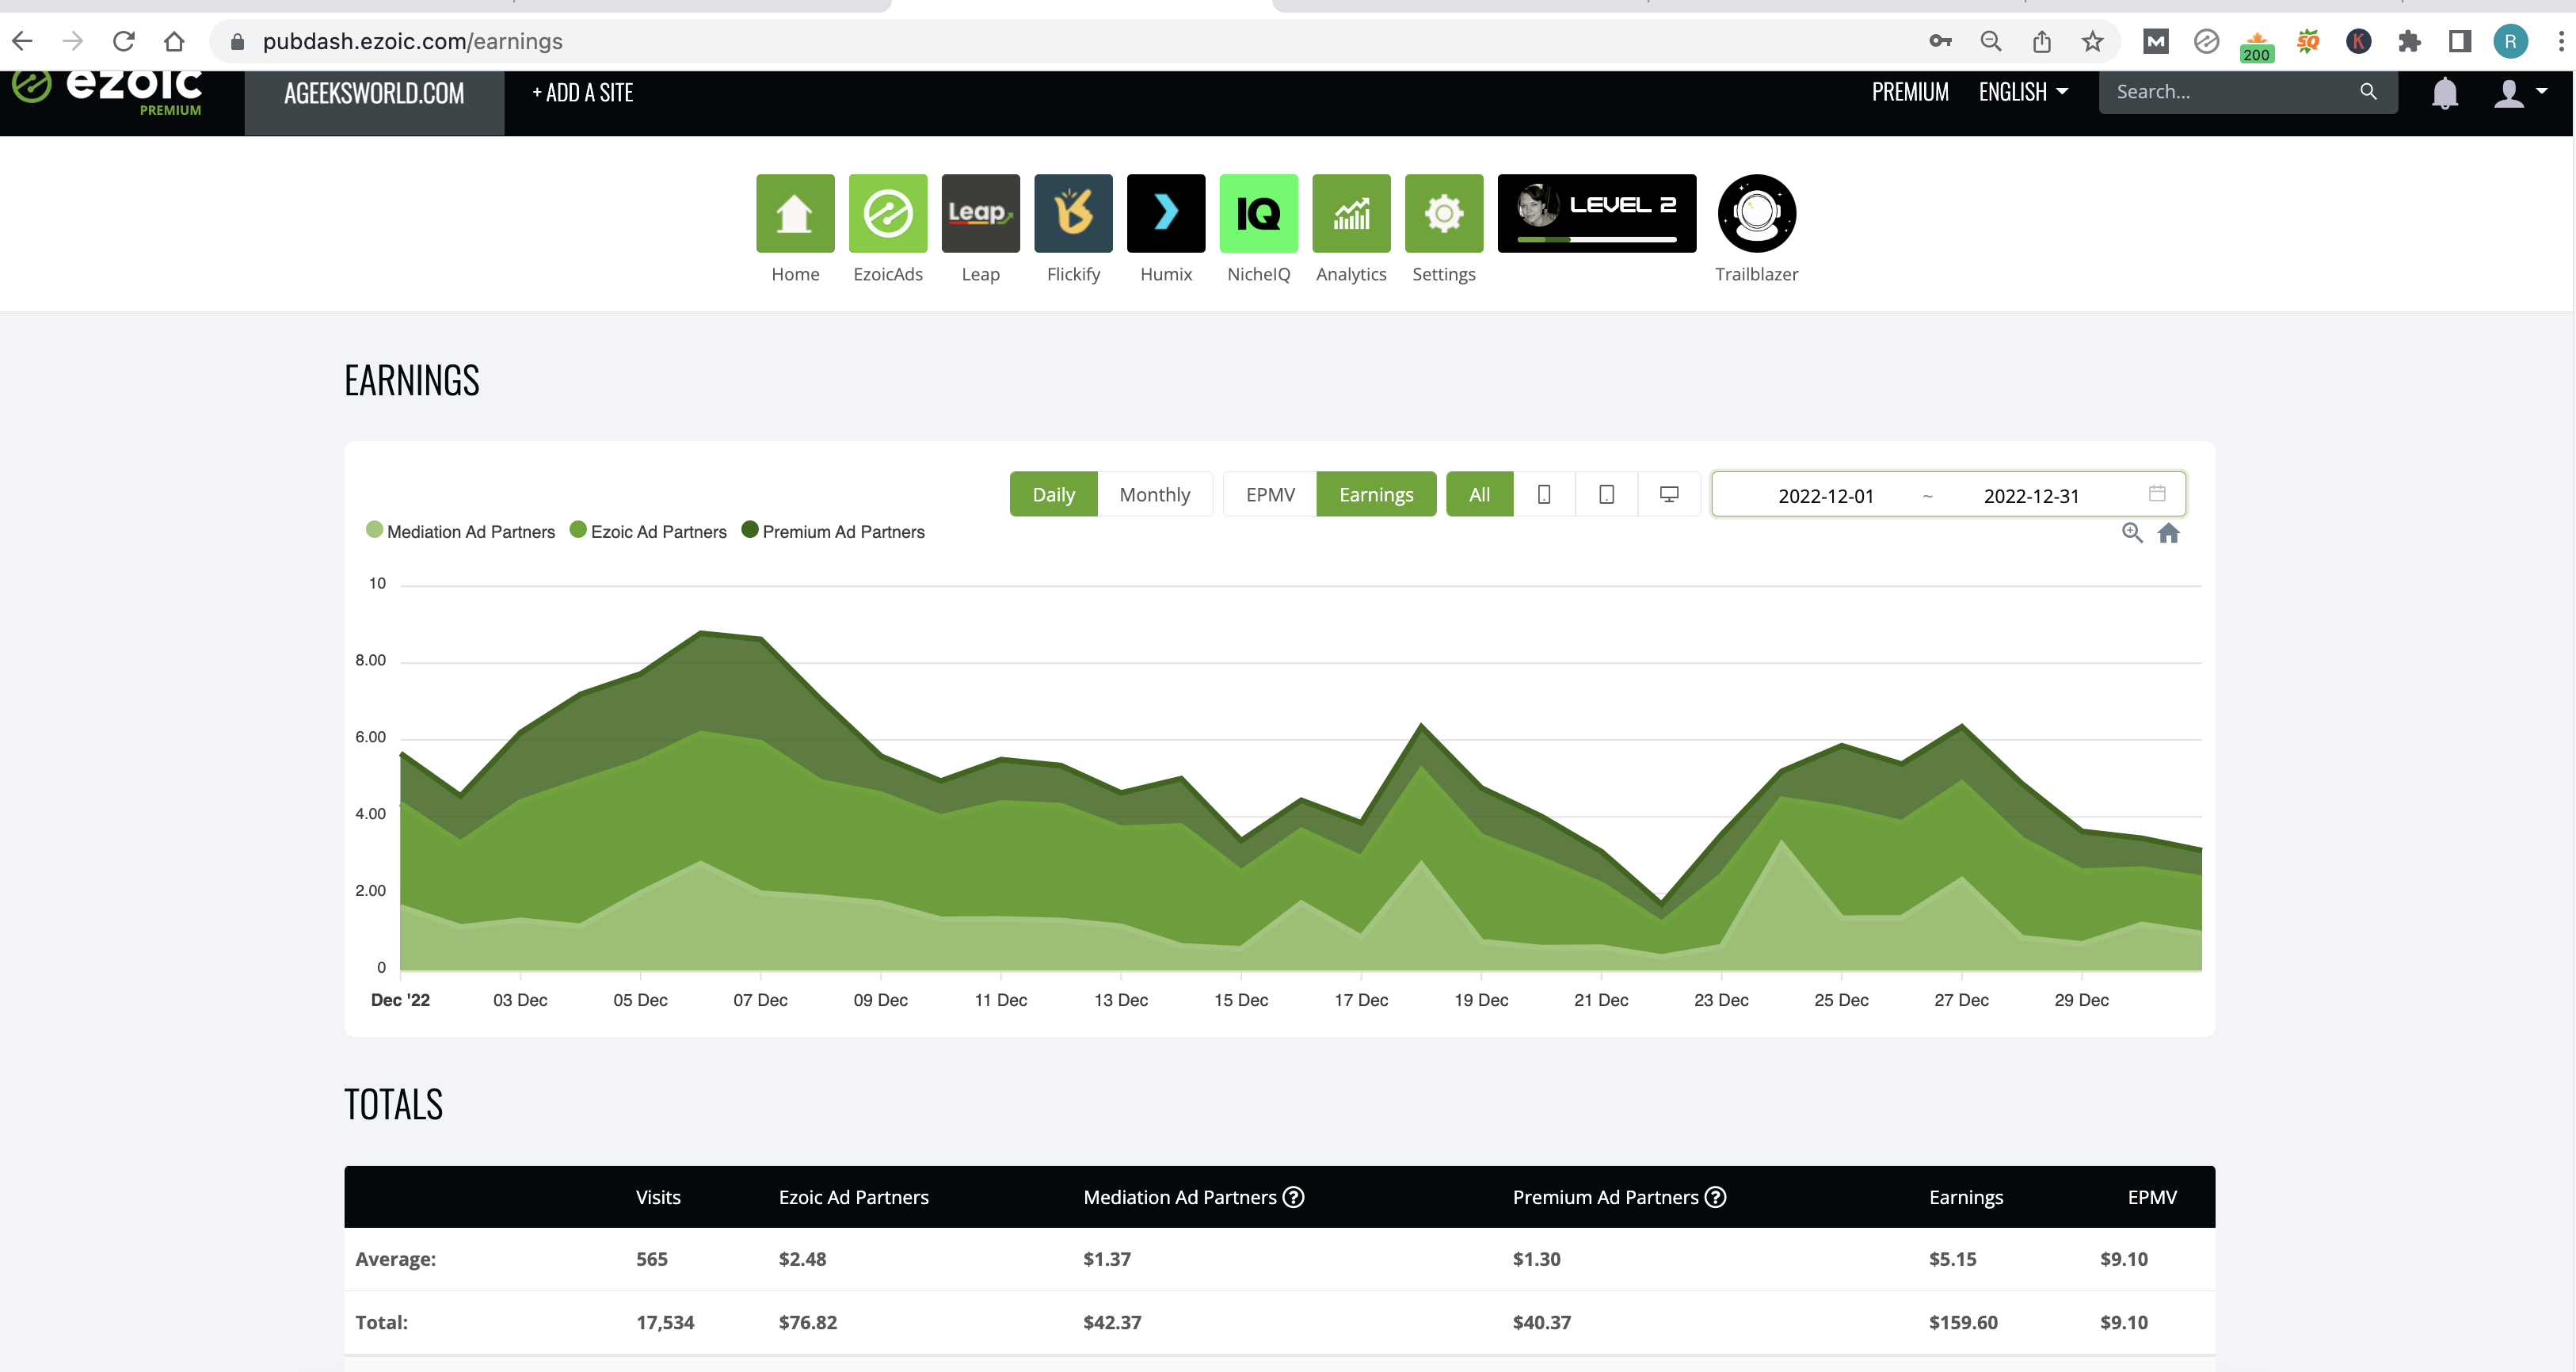The height and width of the screenshot is (1372, 2576).
Task: Reload the browser page
Action: click(123, 41)
